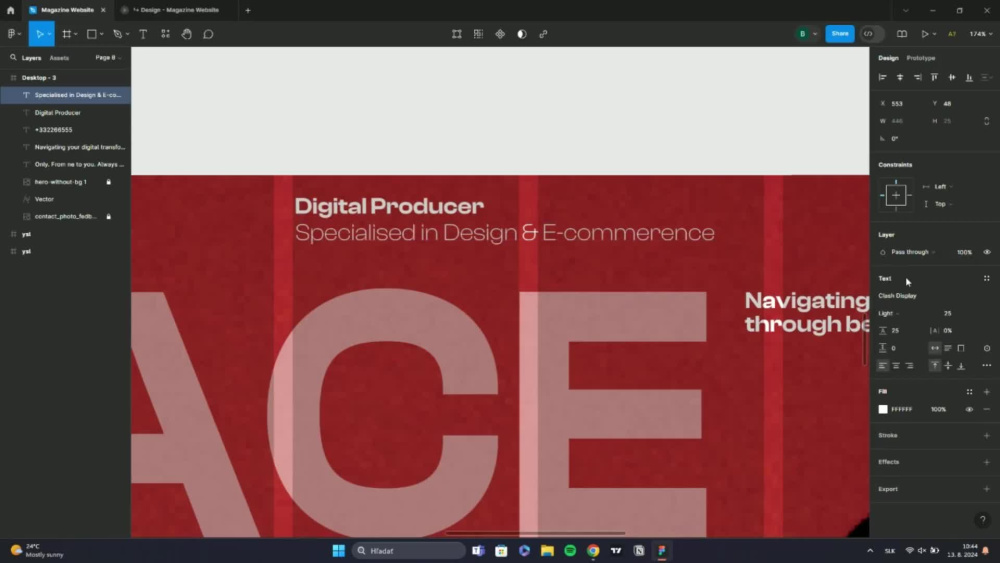1000x563 pixels.
Task: Switch to the Layers tab
Action: click(x=31, y=58)
